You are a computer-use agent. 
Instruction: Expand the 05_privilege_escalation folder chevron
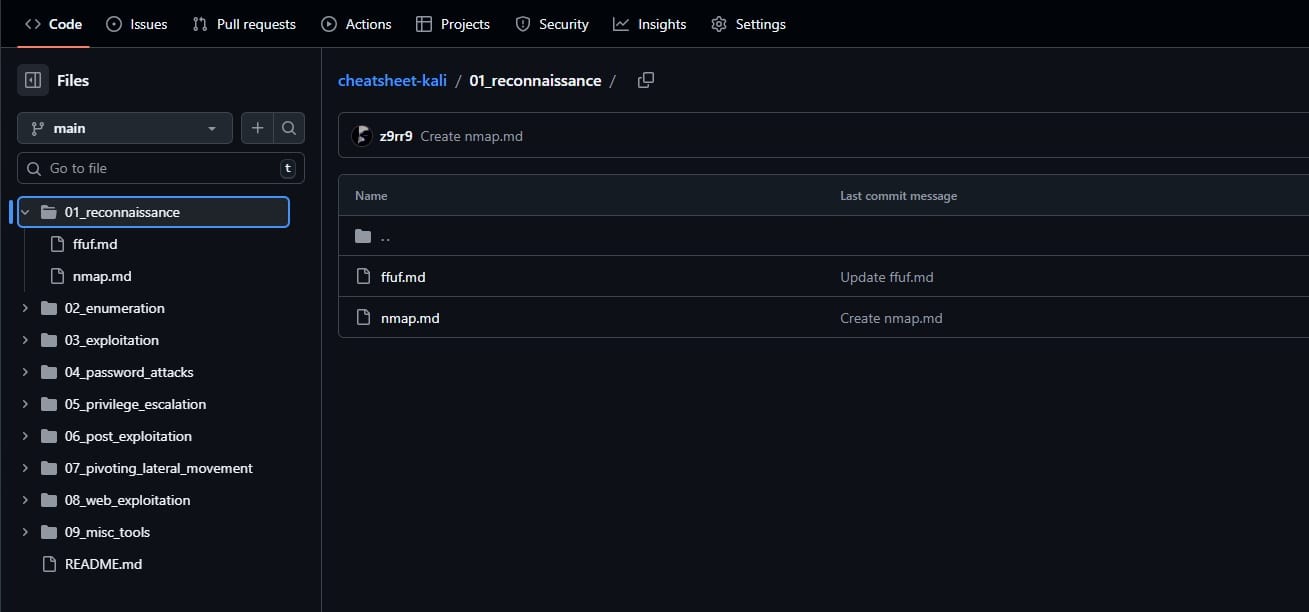point(25,404)
